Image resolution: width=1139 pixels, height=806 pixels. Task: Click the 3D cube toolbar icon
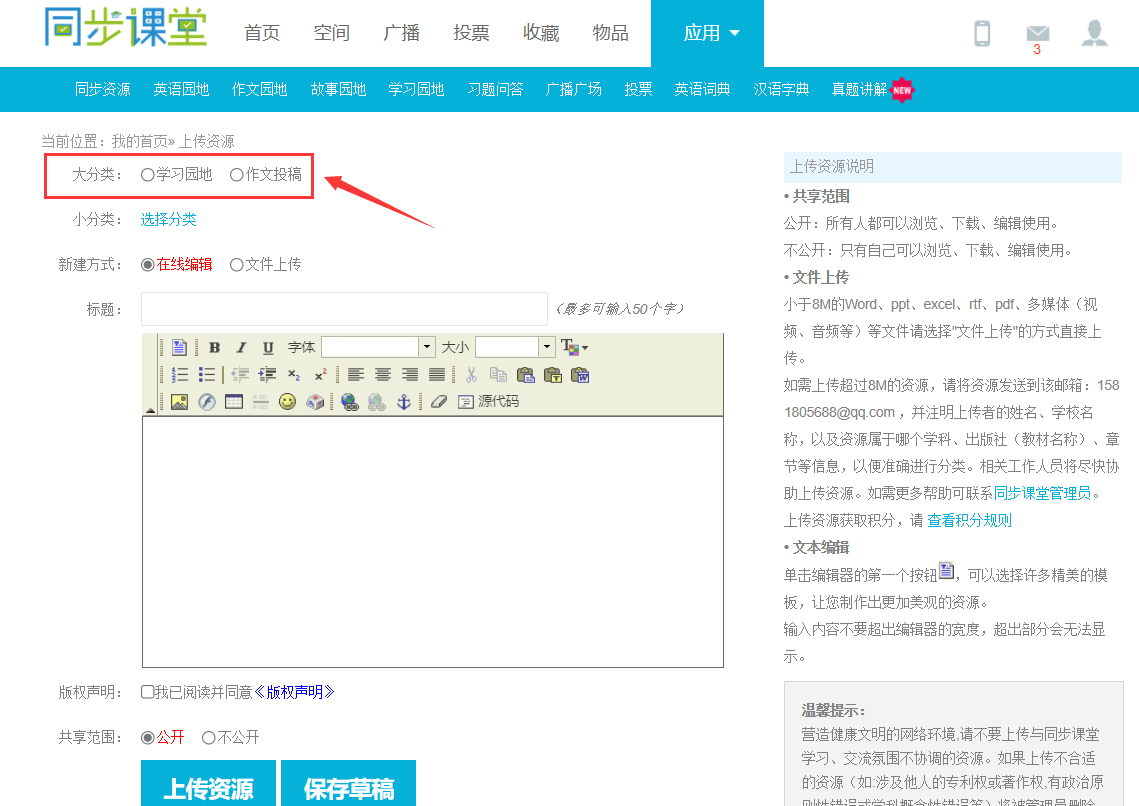click(x=315, y=402)
